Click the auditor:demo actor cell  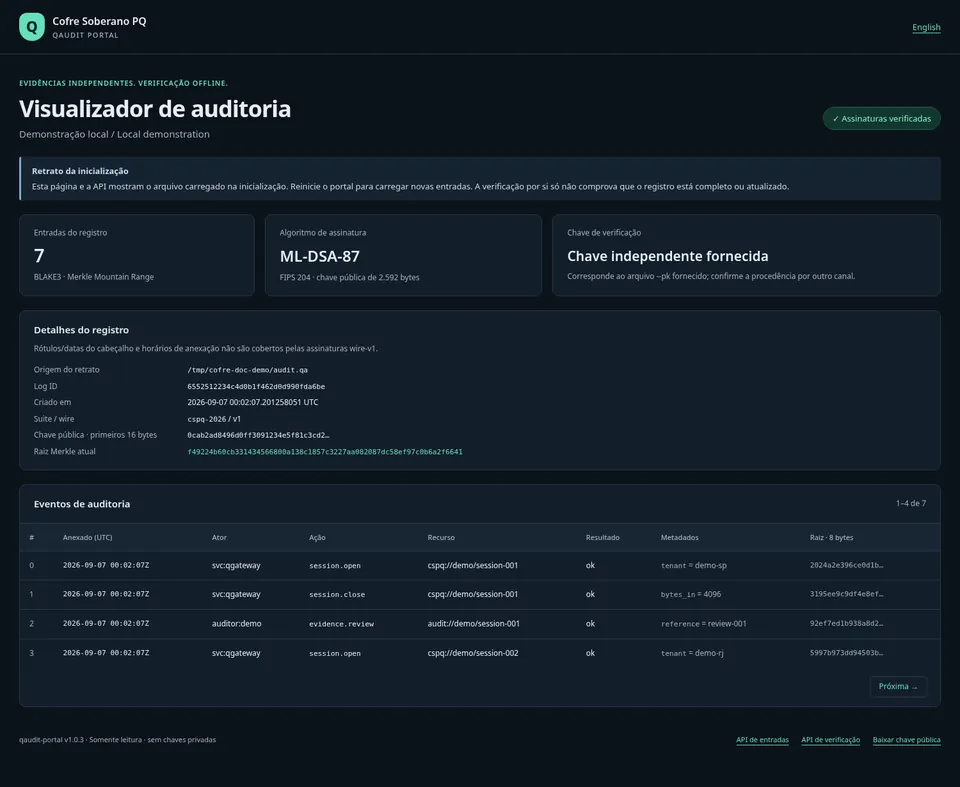[x=236, y=624]
